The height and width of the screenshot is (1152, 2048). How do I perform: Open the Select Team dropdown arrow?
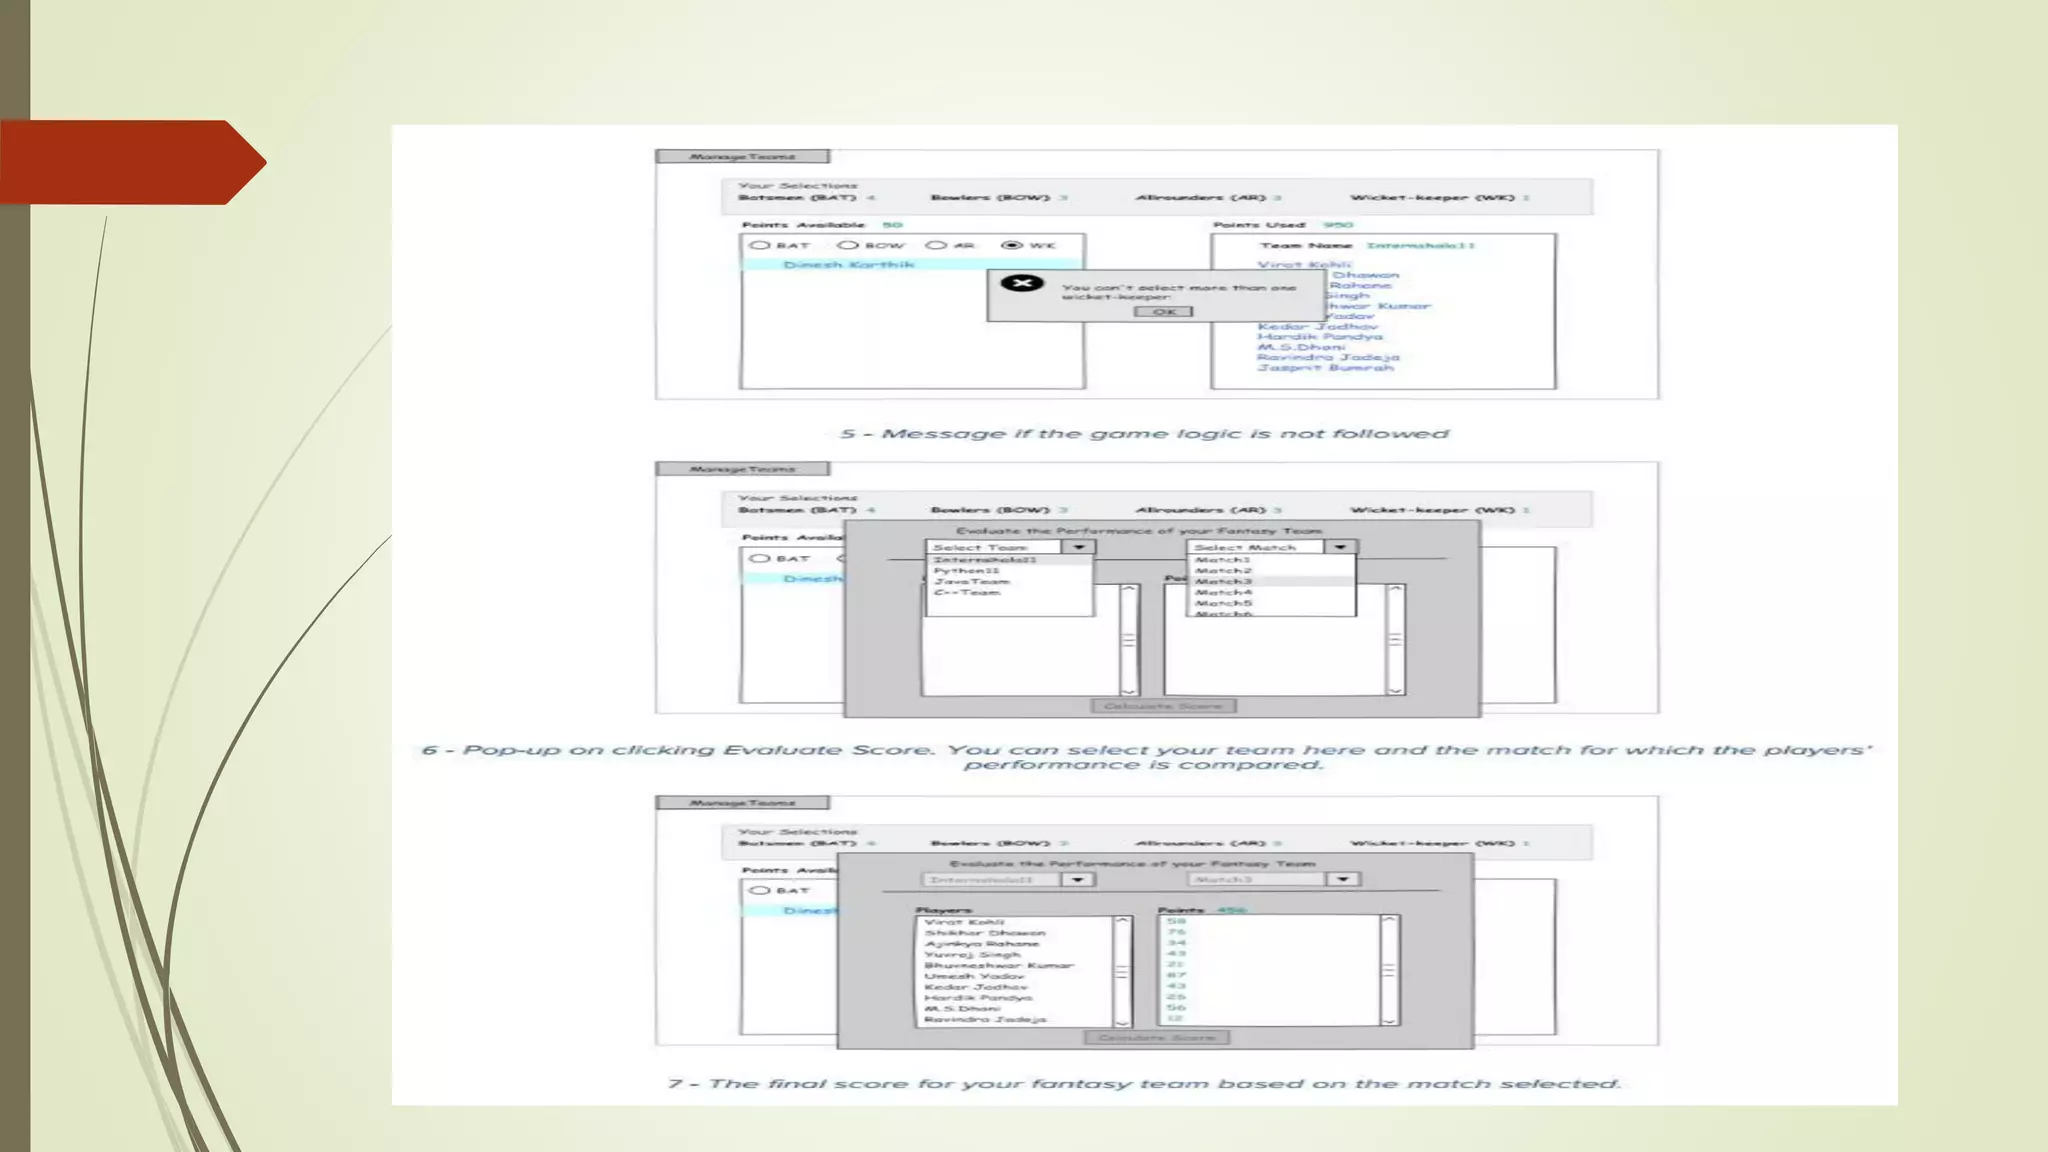pos(1078,547)
